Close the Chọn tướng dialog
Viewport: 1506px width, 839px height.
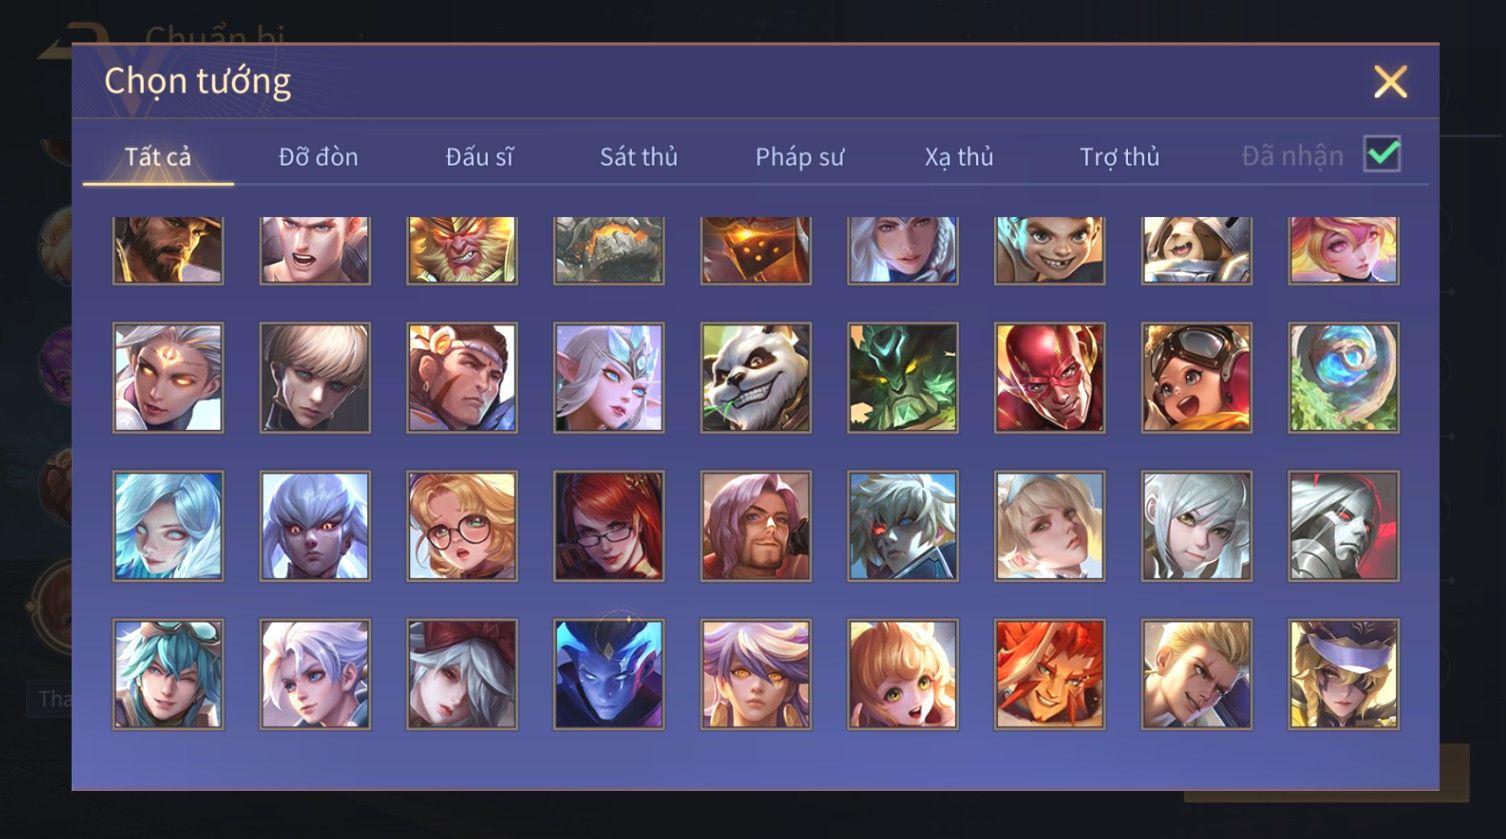pos(1390,82)
